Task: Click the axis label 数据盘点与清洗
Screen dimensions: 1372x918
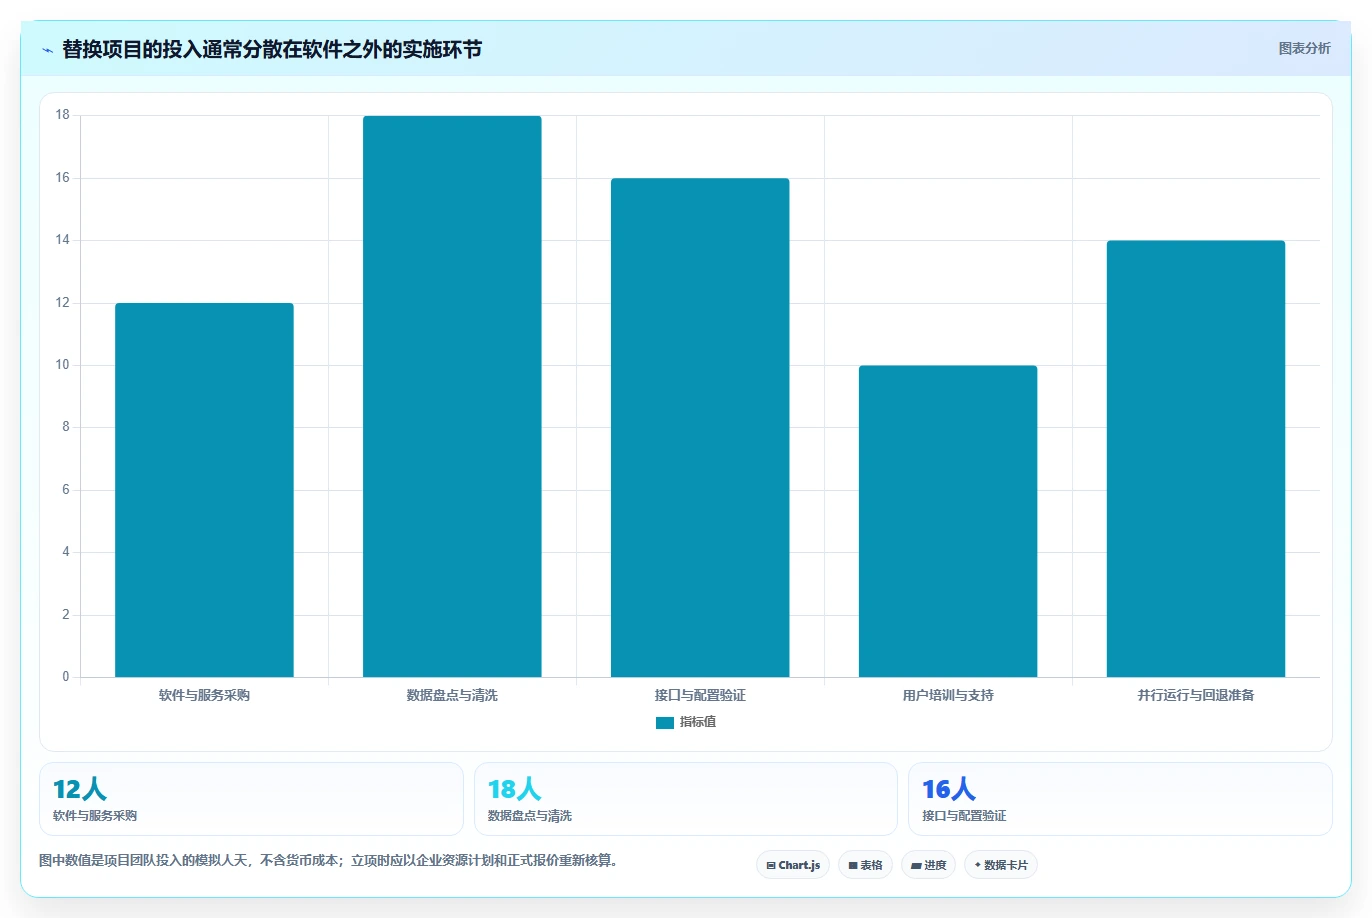Action: click(452, 695)
